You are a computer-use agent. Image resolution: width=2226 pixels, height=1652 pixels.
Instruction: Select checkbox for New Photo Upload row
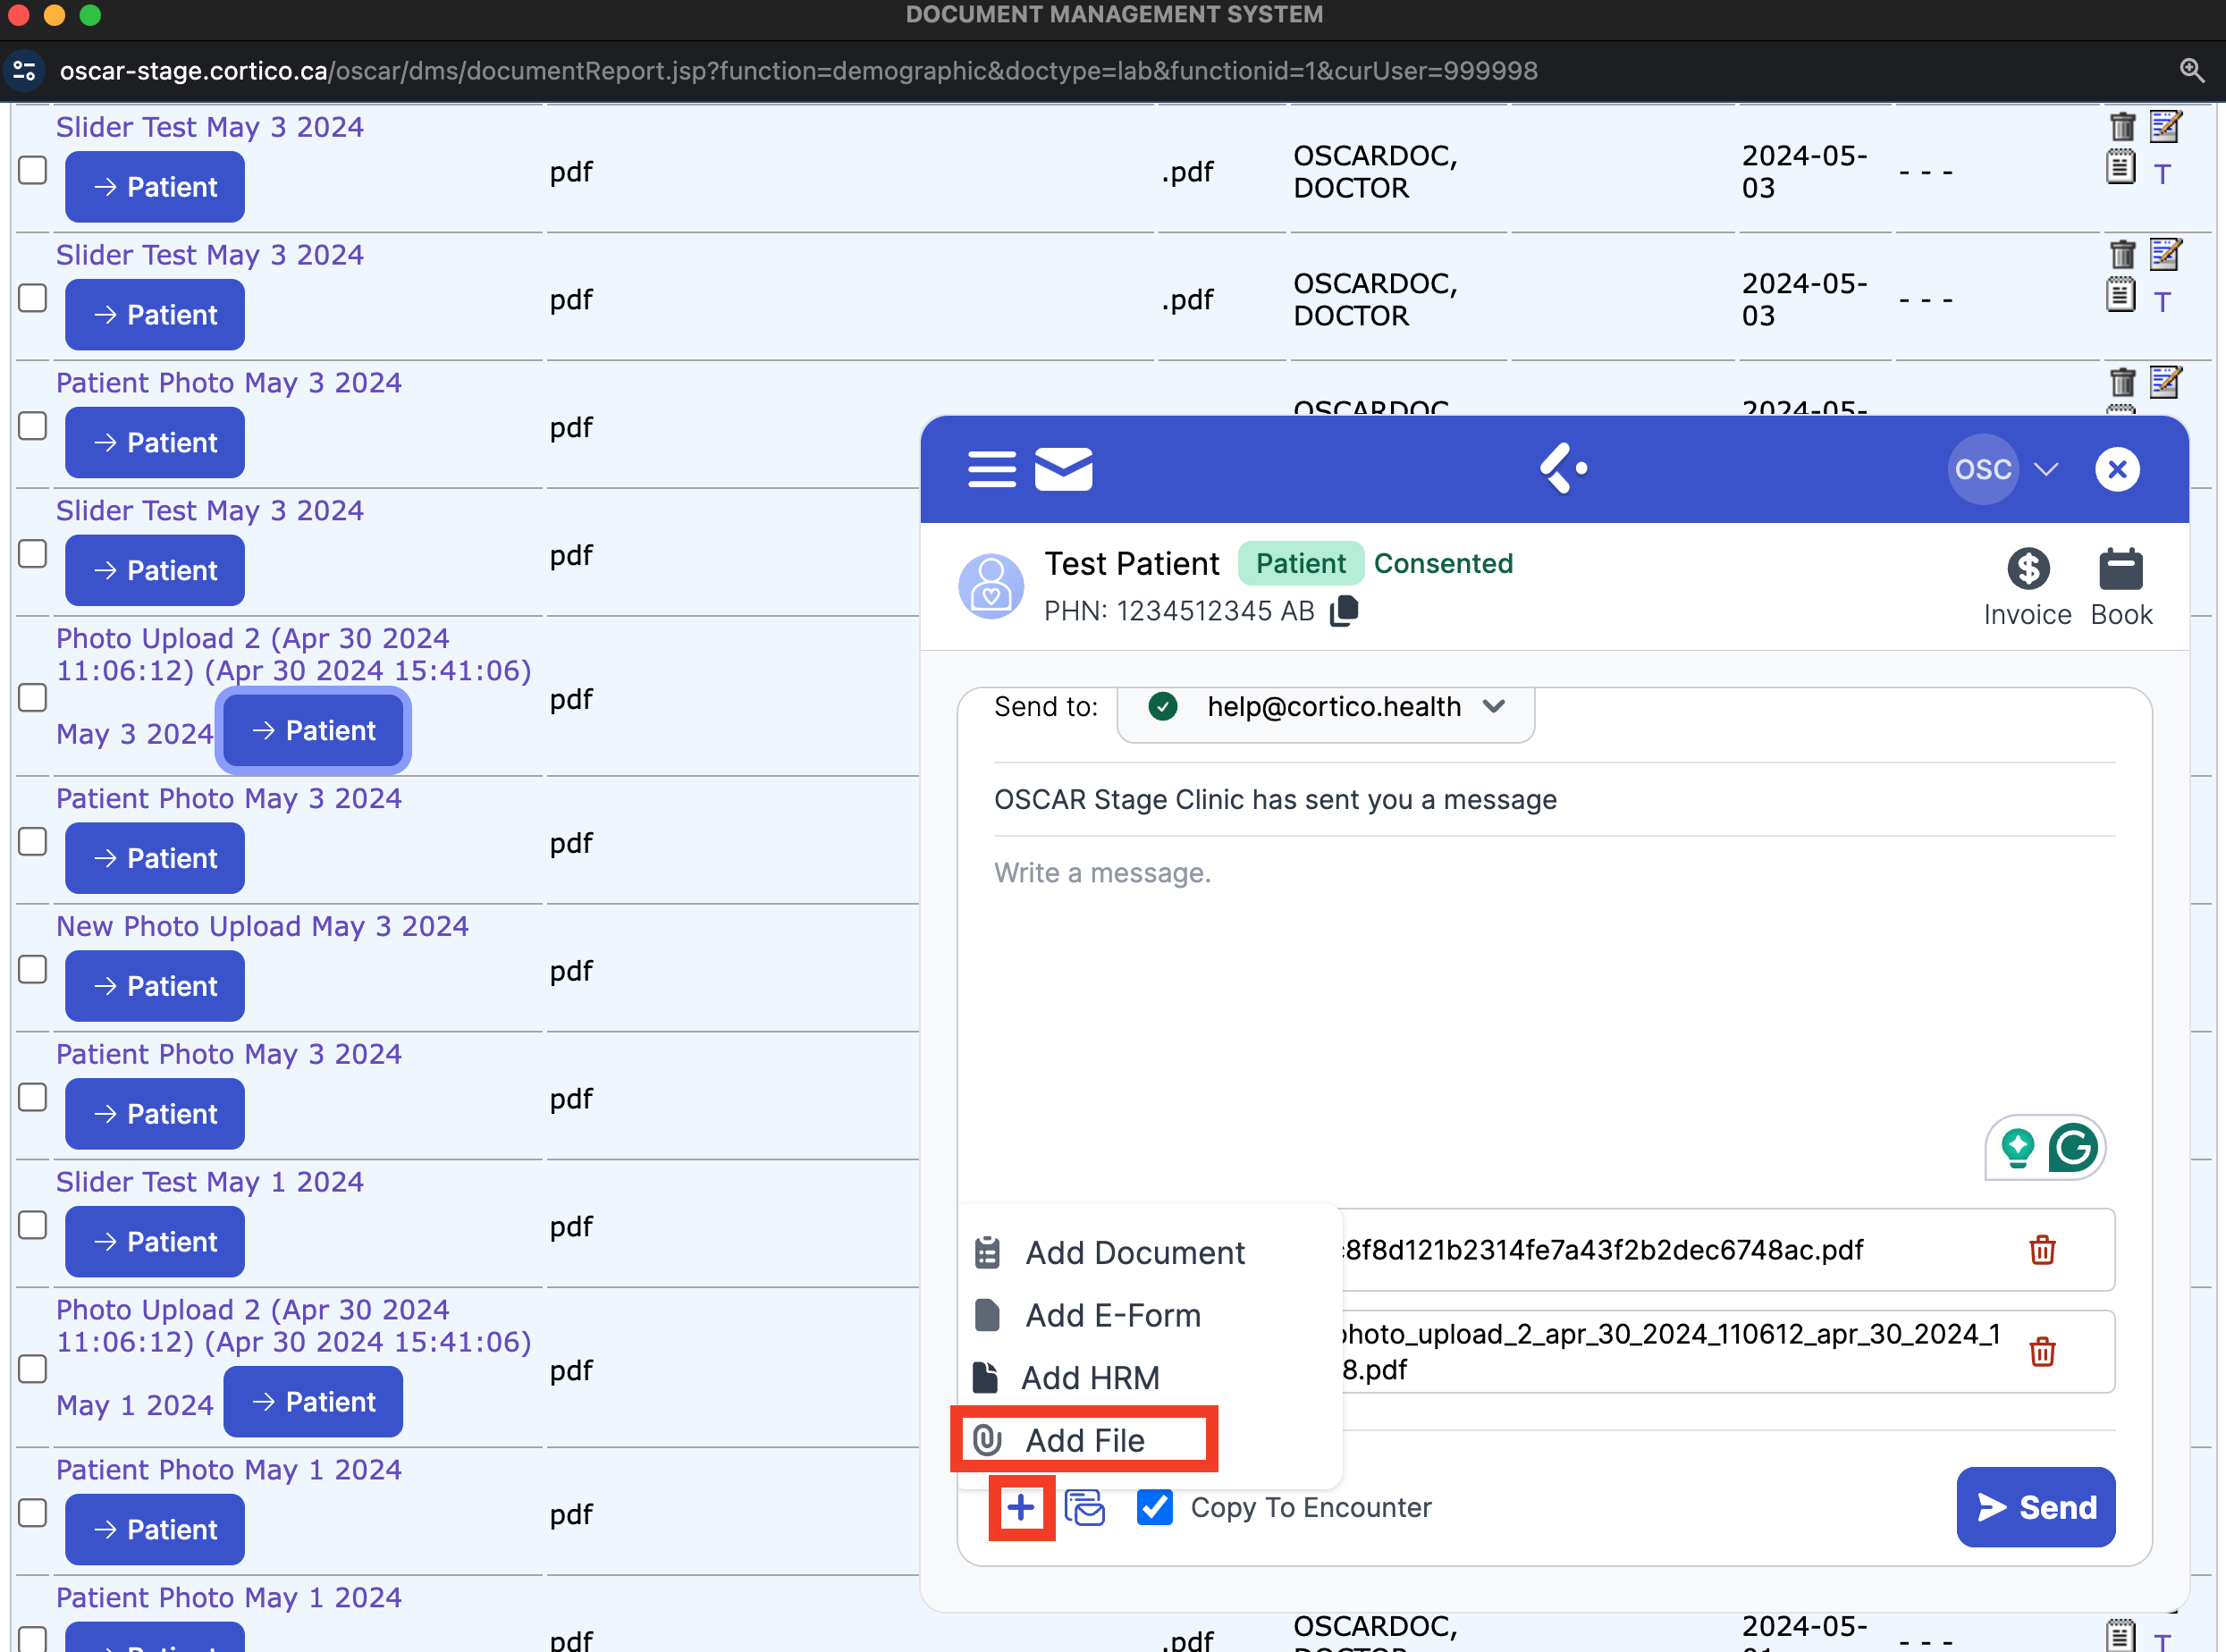click(x=33, y=970)
